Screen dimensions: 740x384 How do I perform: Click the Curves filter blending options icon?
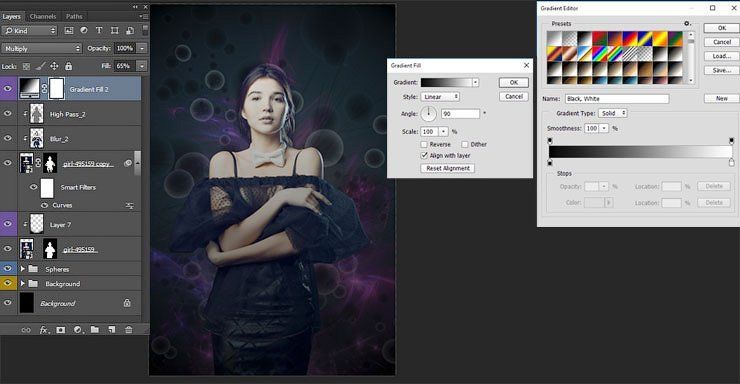[x=130, y=206]
